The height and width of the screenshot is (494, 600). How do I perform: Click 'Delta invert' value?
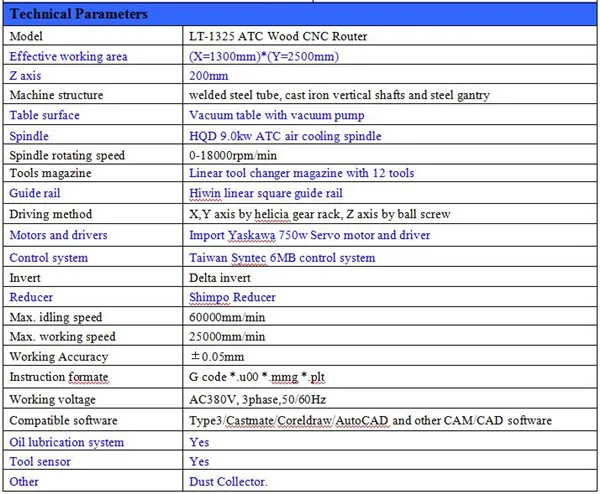(x=220, y=278)
